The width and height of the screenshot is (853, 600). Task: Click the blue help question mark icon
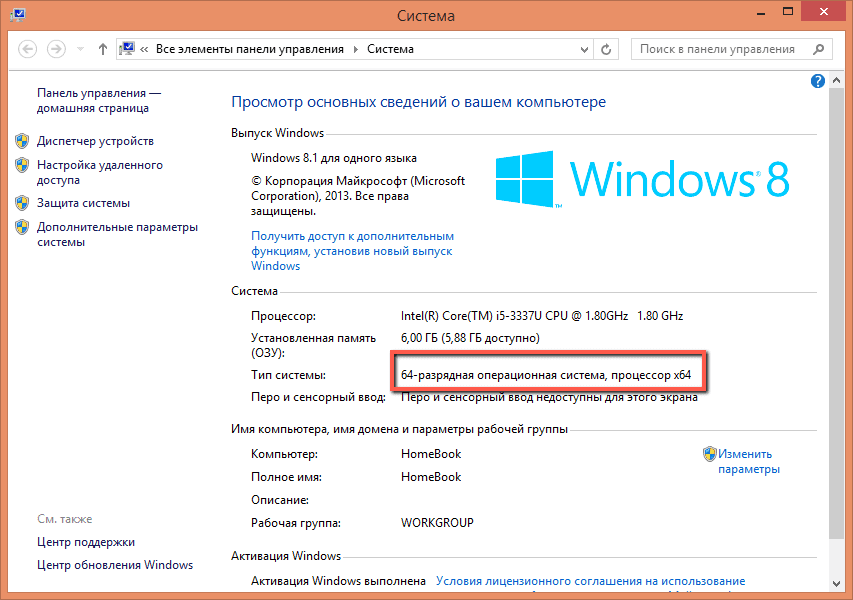(817, 81)
